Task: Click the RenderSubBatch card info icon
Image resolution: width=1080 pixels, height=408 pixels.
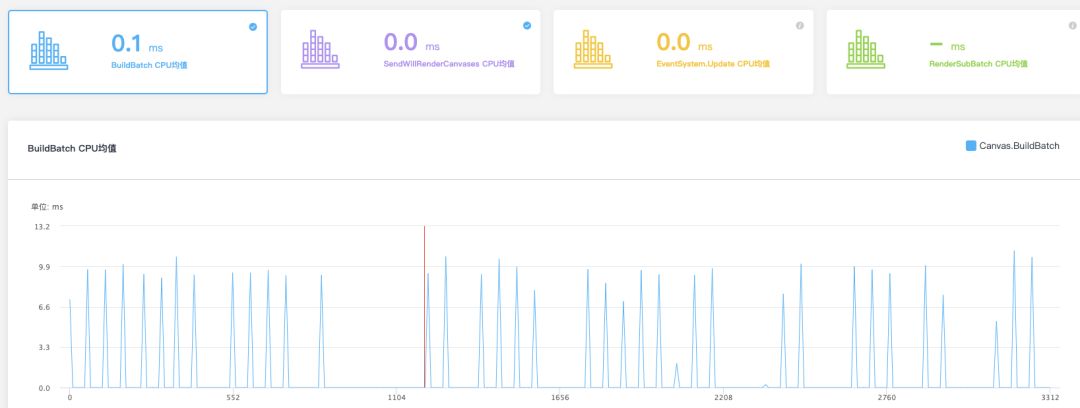Action: pos(1072,26)
